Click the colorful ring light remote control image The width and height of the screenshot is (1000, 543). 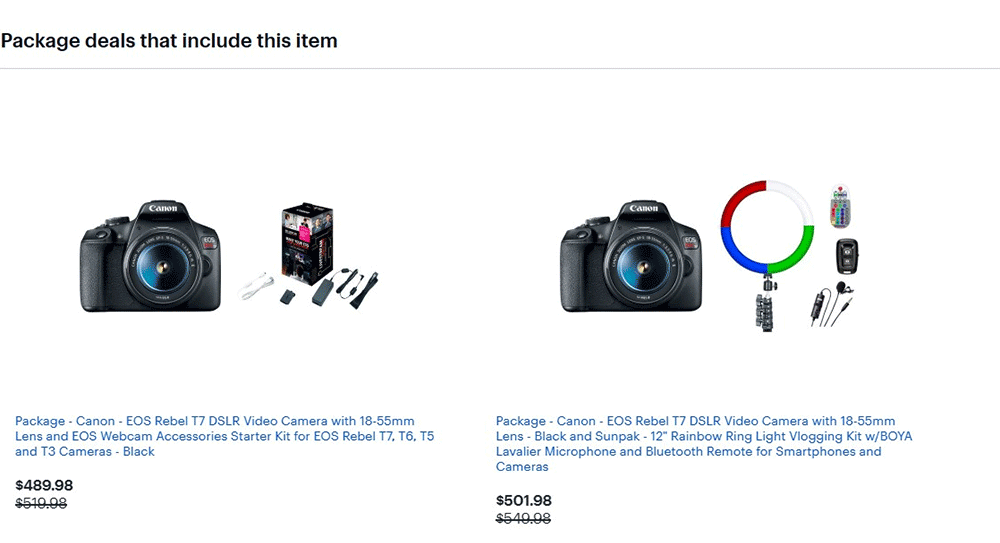(x=839, y=209)
